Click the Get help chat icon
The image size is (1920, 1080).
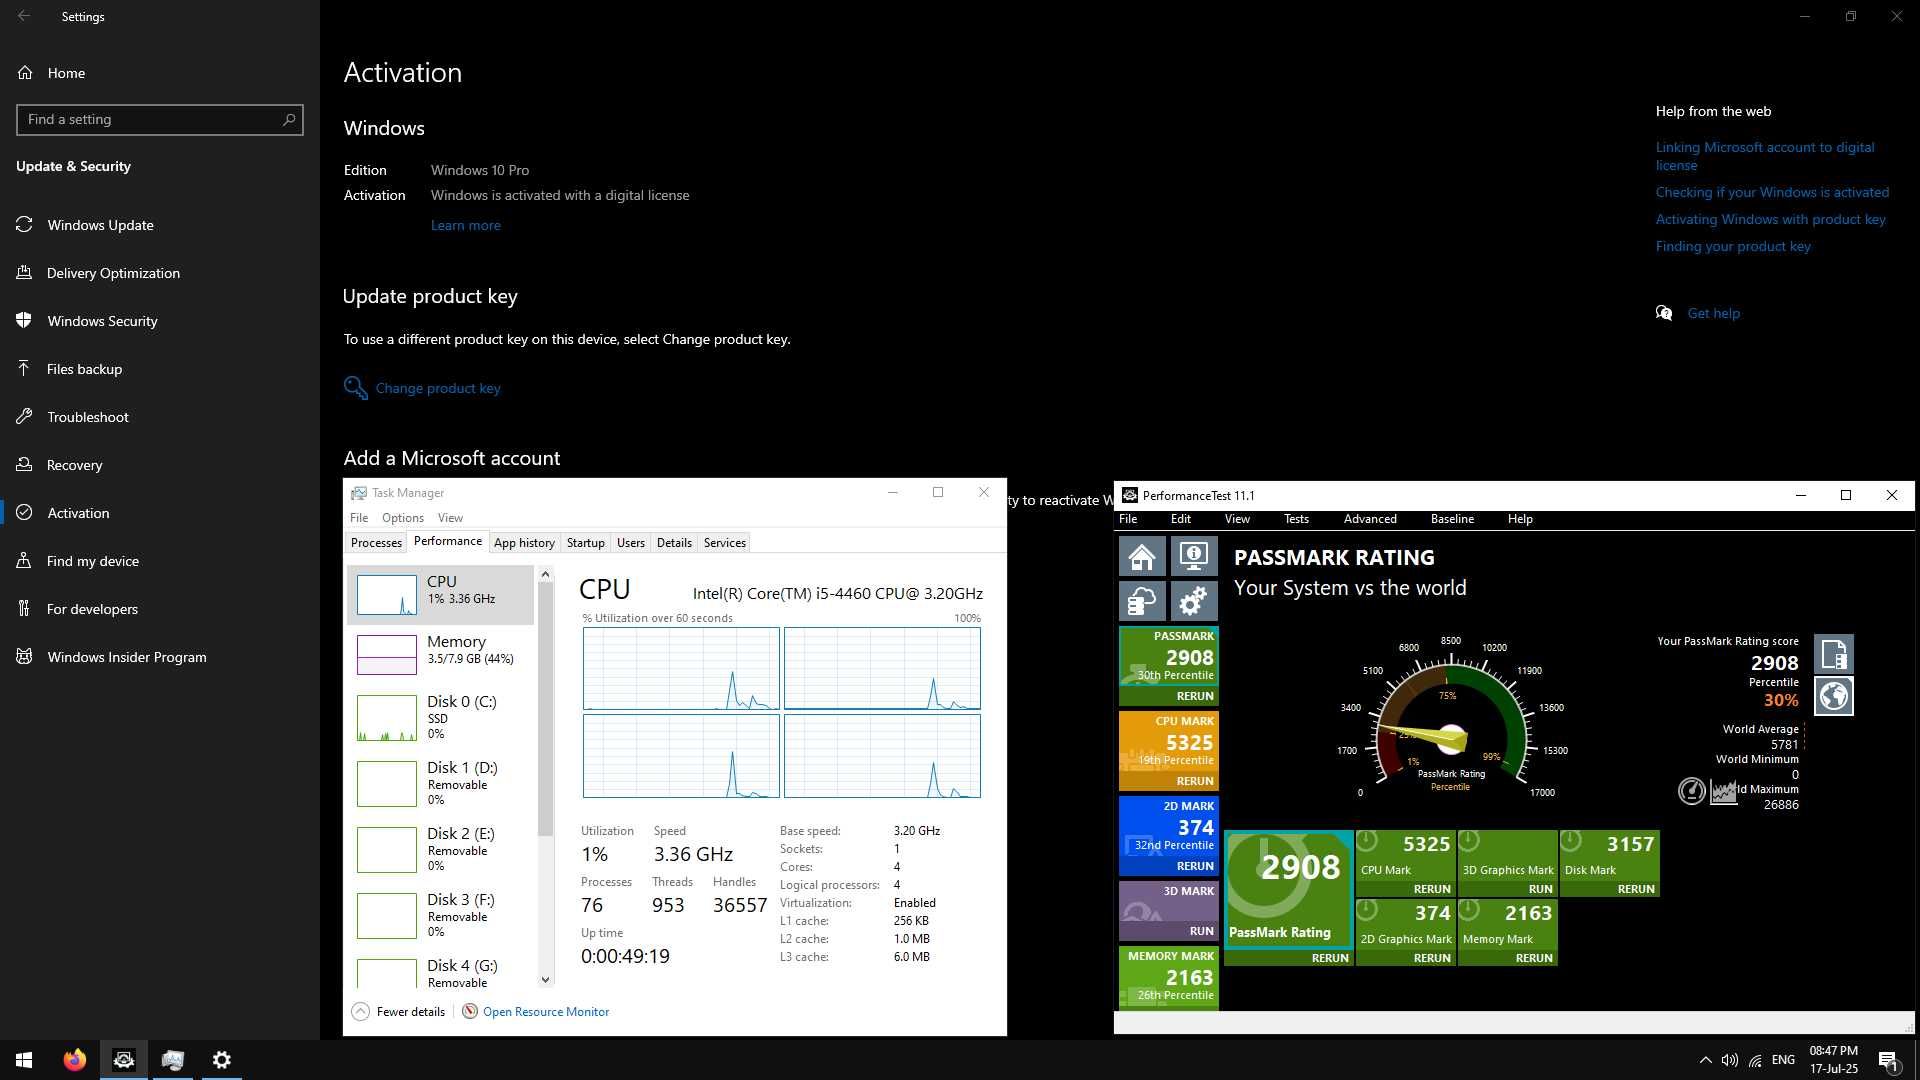pos(1664,313)
